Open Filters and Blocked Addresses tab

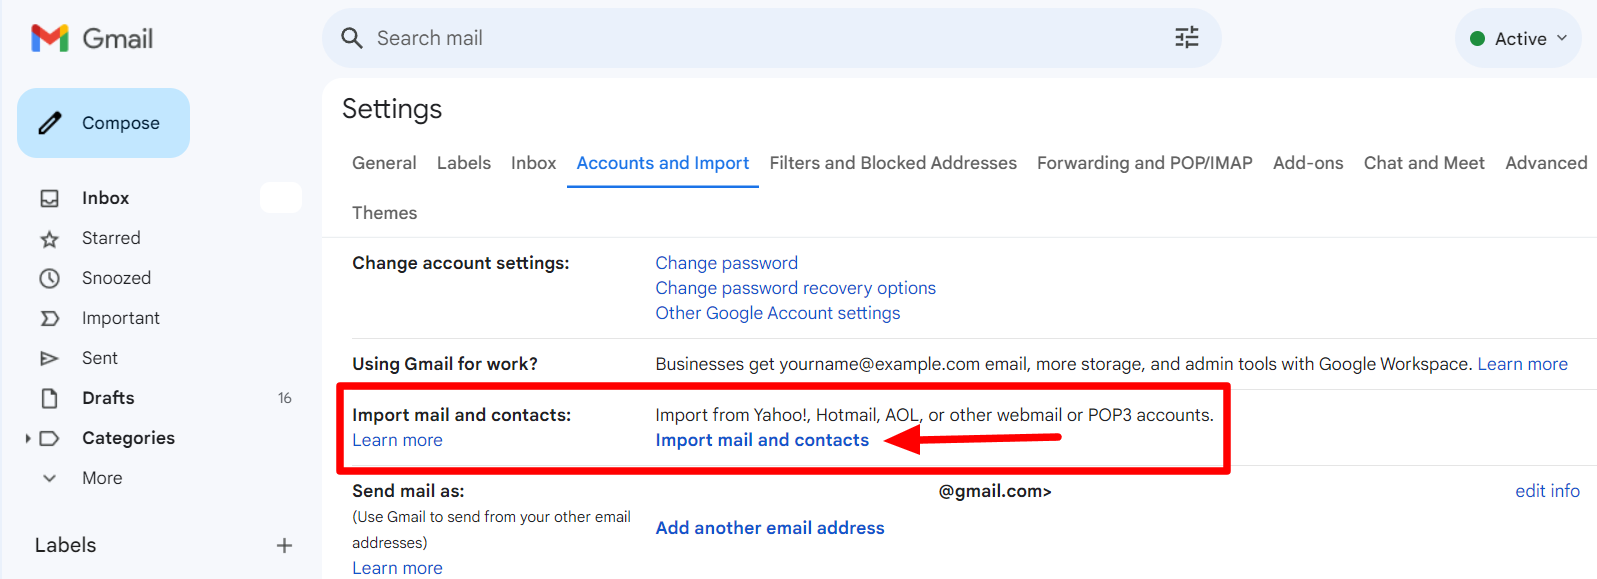click(x=893, y=163)
